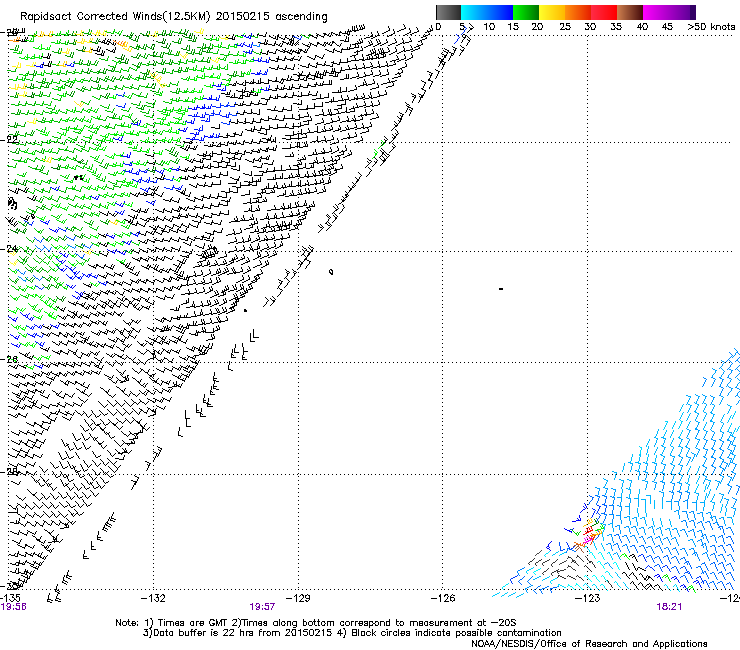The height and width of the screenshot is (650, 740).
Task: Click the '10' legend scale label
Action: [x=489, y=27]
